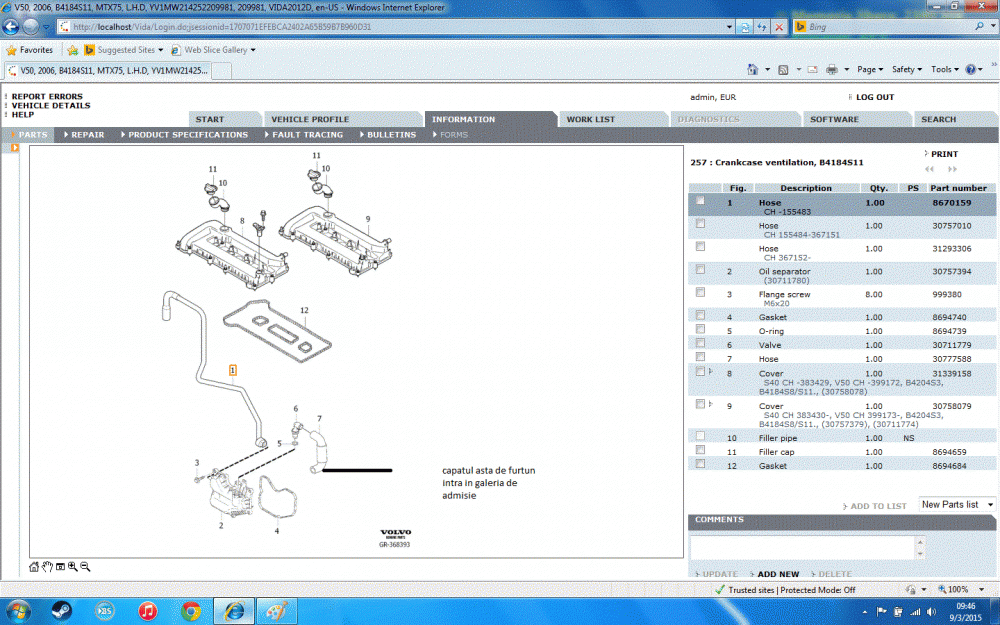This screenshot has width=1000, height=625.
Task: Open Google Chrome from the taskbar
Action: 191,611
